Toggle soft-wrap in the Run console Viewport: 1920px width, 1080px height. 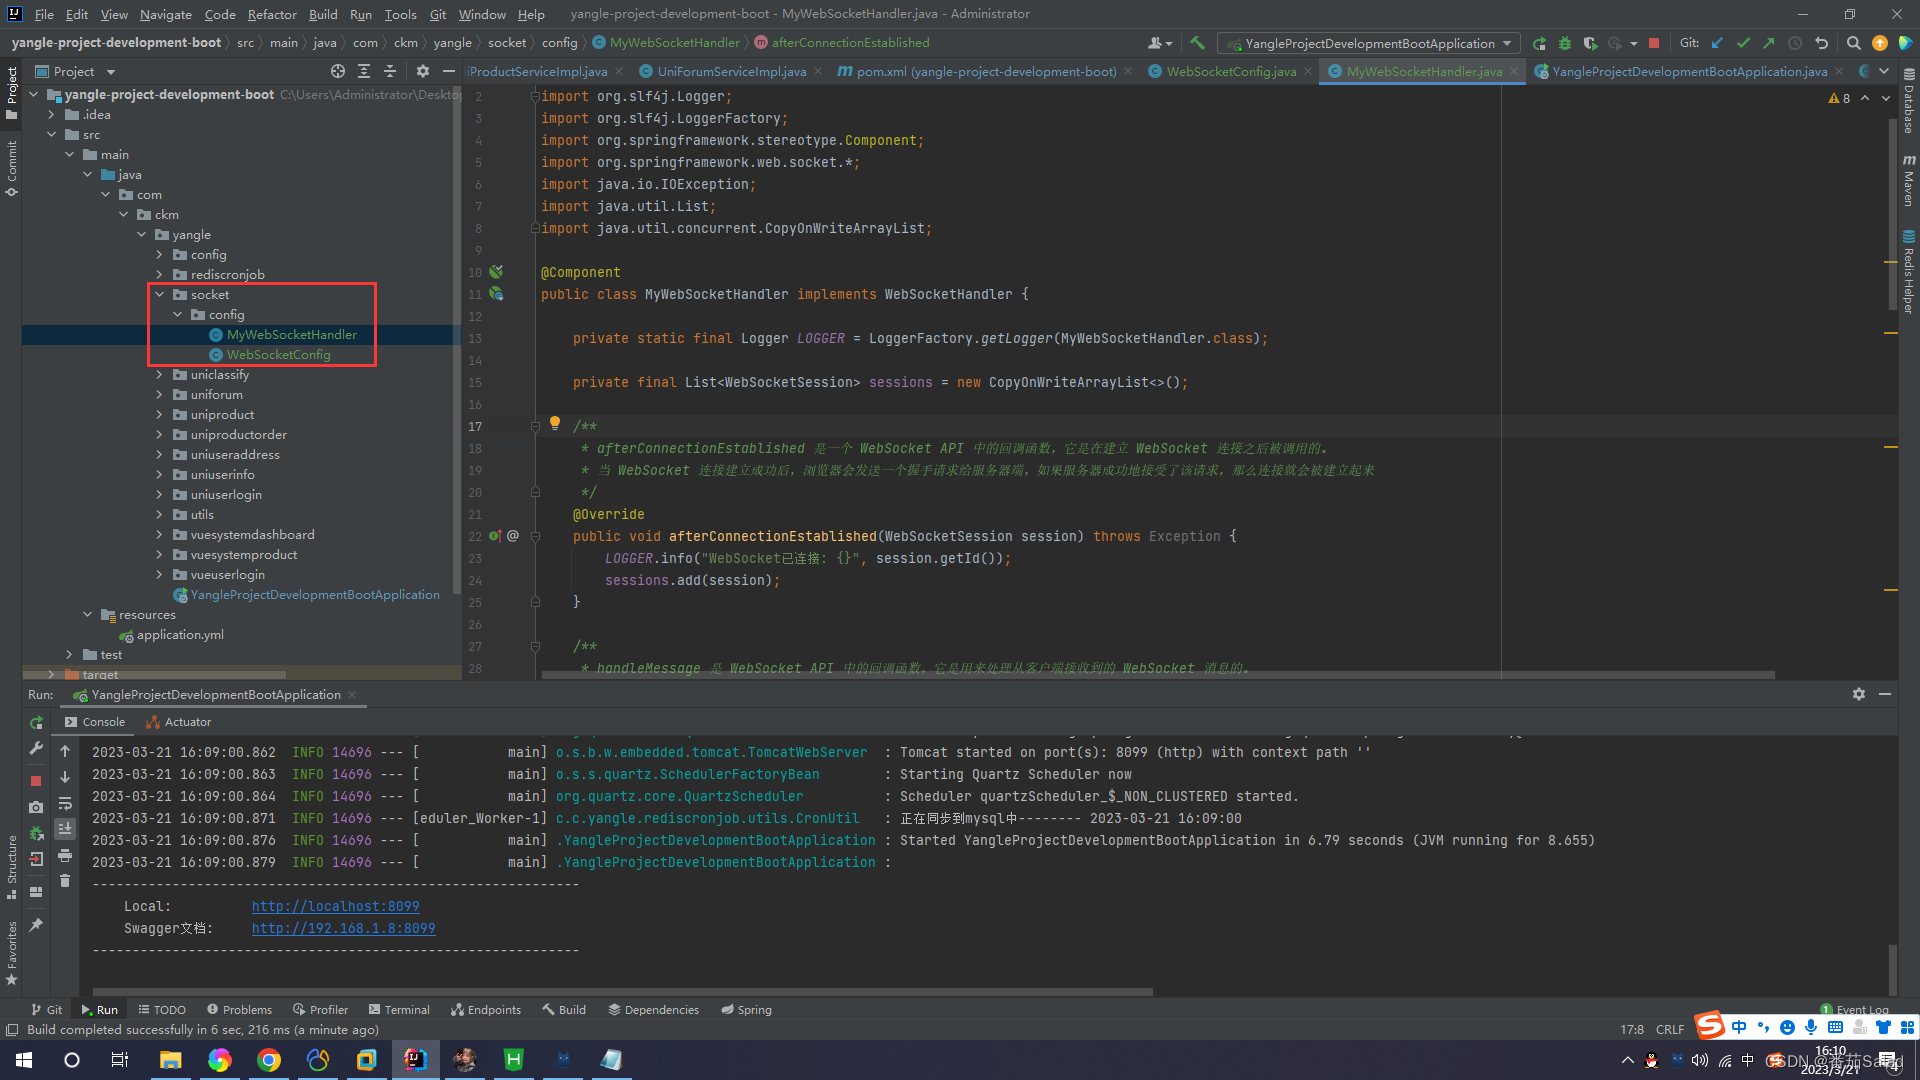65,803
